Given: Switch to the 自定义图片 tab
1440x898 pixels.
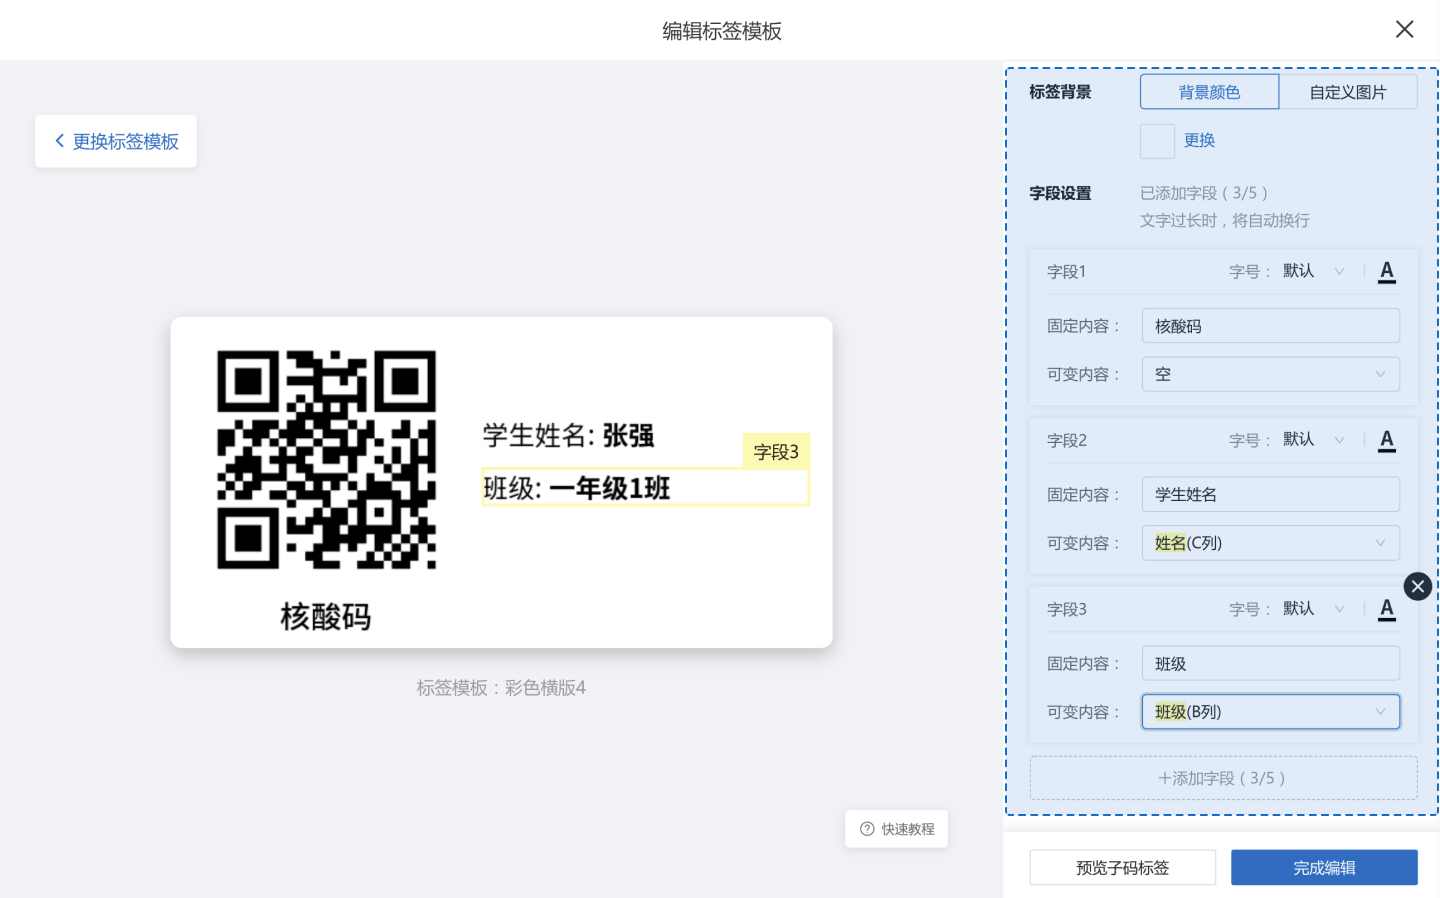Looking at the screenshot, I should [x=1348, y=92].
